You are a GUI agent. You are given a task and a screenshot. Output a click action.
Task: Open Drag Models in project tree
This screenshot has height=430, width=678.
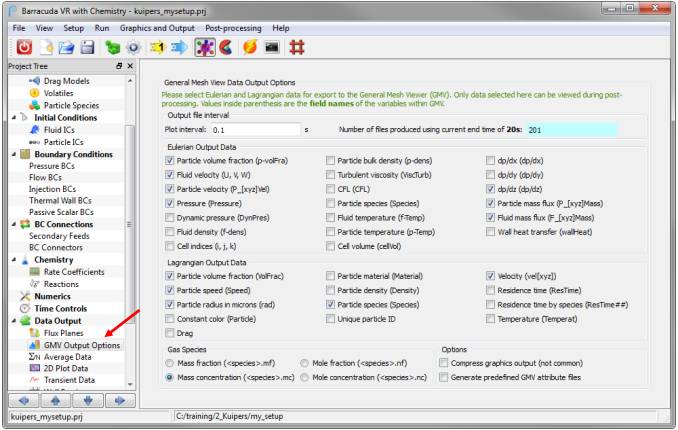click(67, 81)
